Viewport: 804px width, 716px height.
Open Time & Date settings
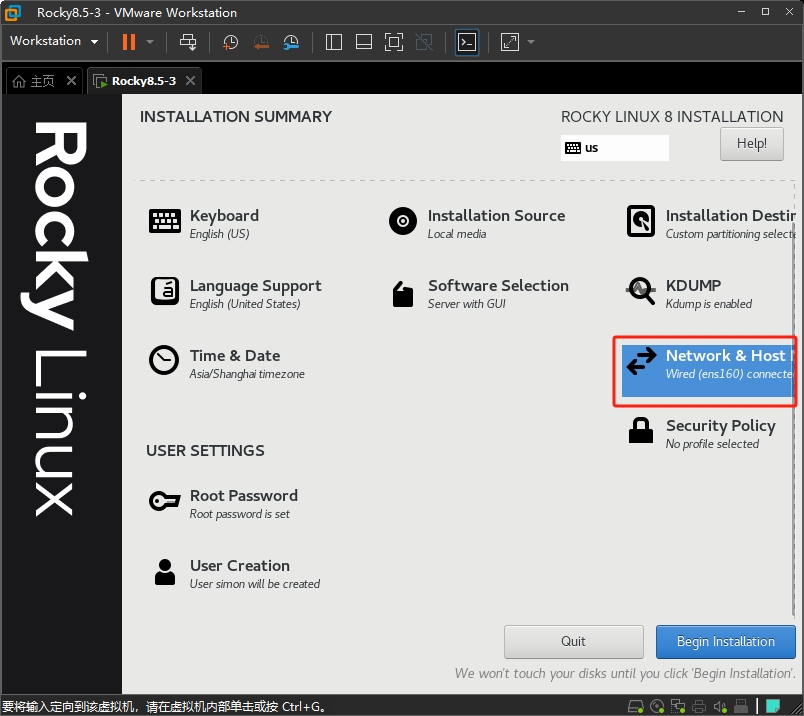pos(227,364)
